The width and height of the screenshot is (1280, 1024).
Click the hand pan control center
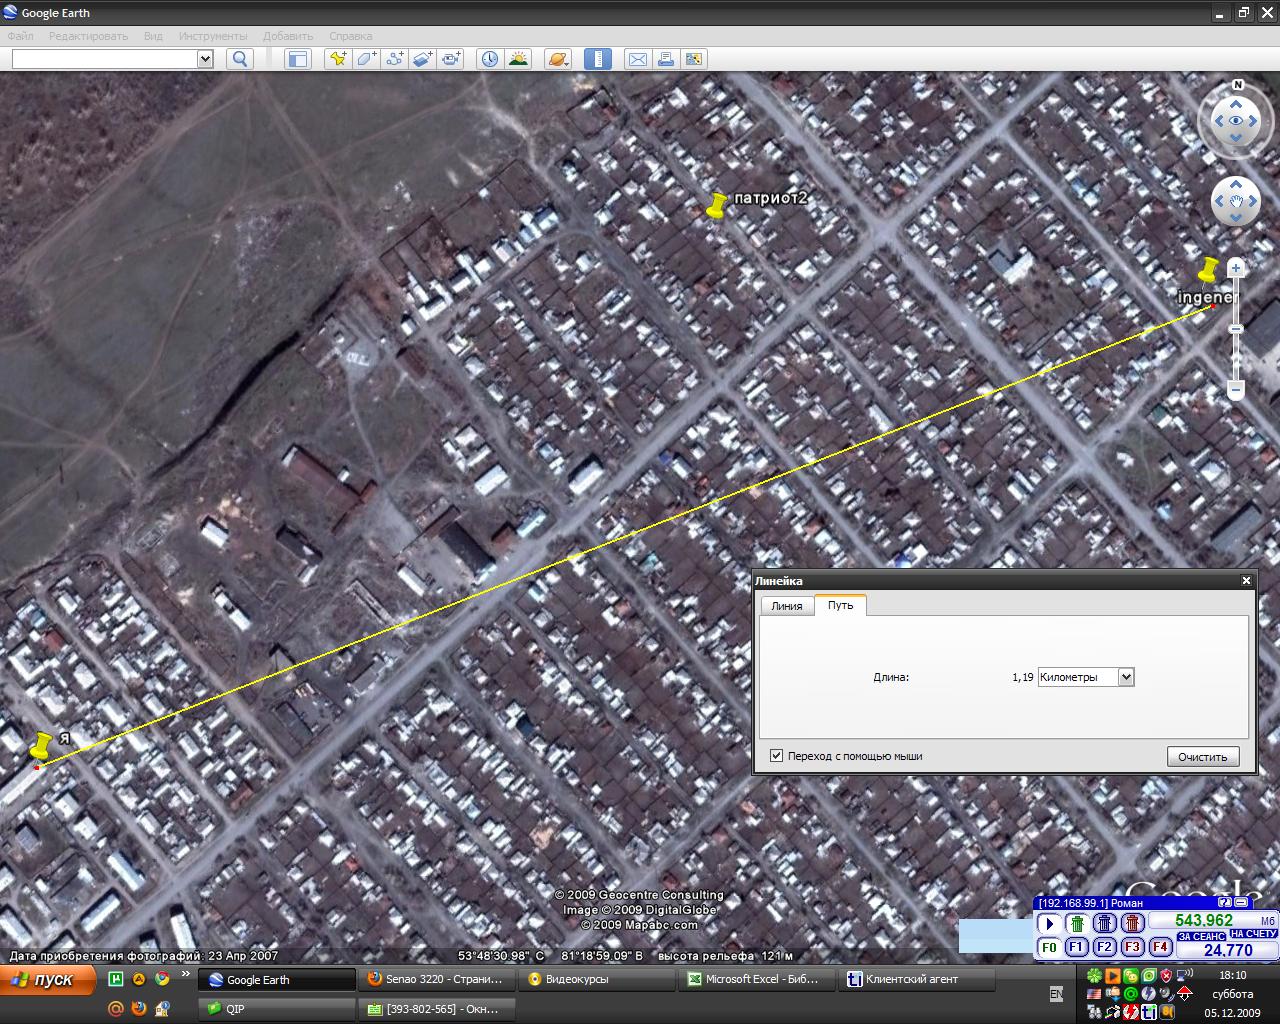pyautogui.click(x=1236, y=202)
